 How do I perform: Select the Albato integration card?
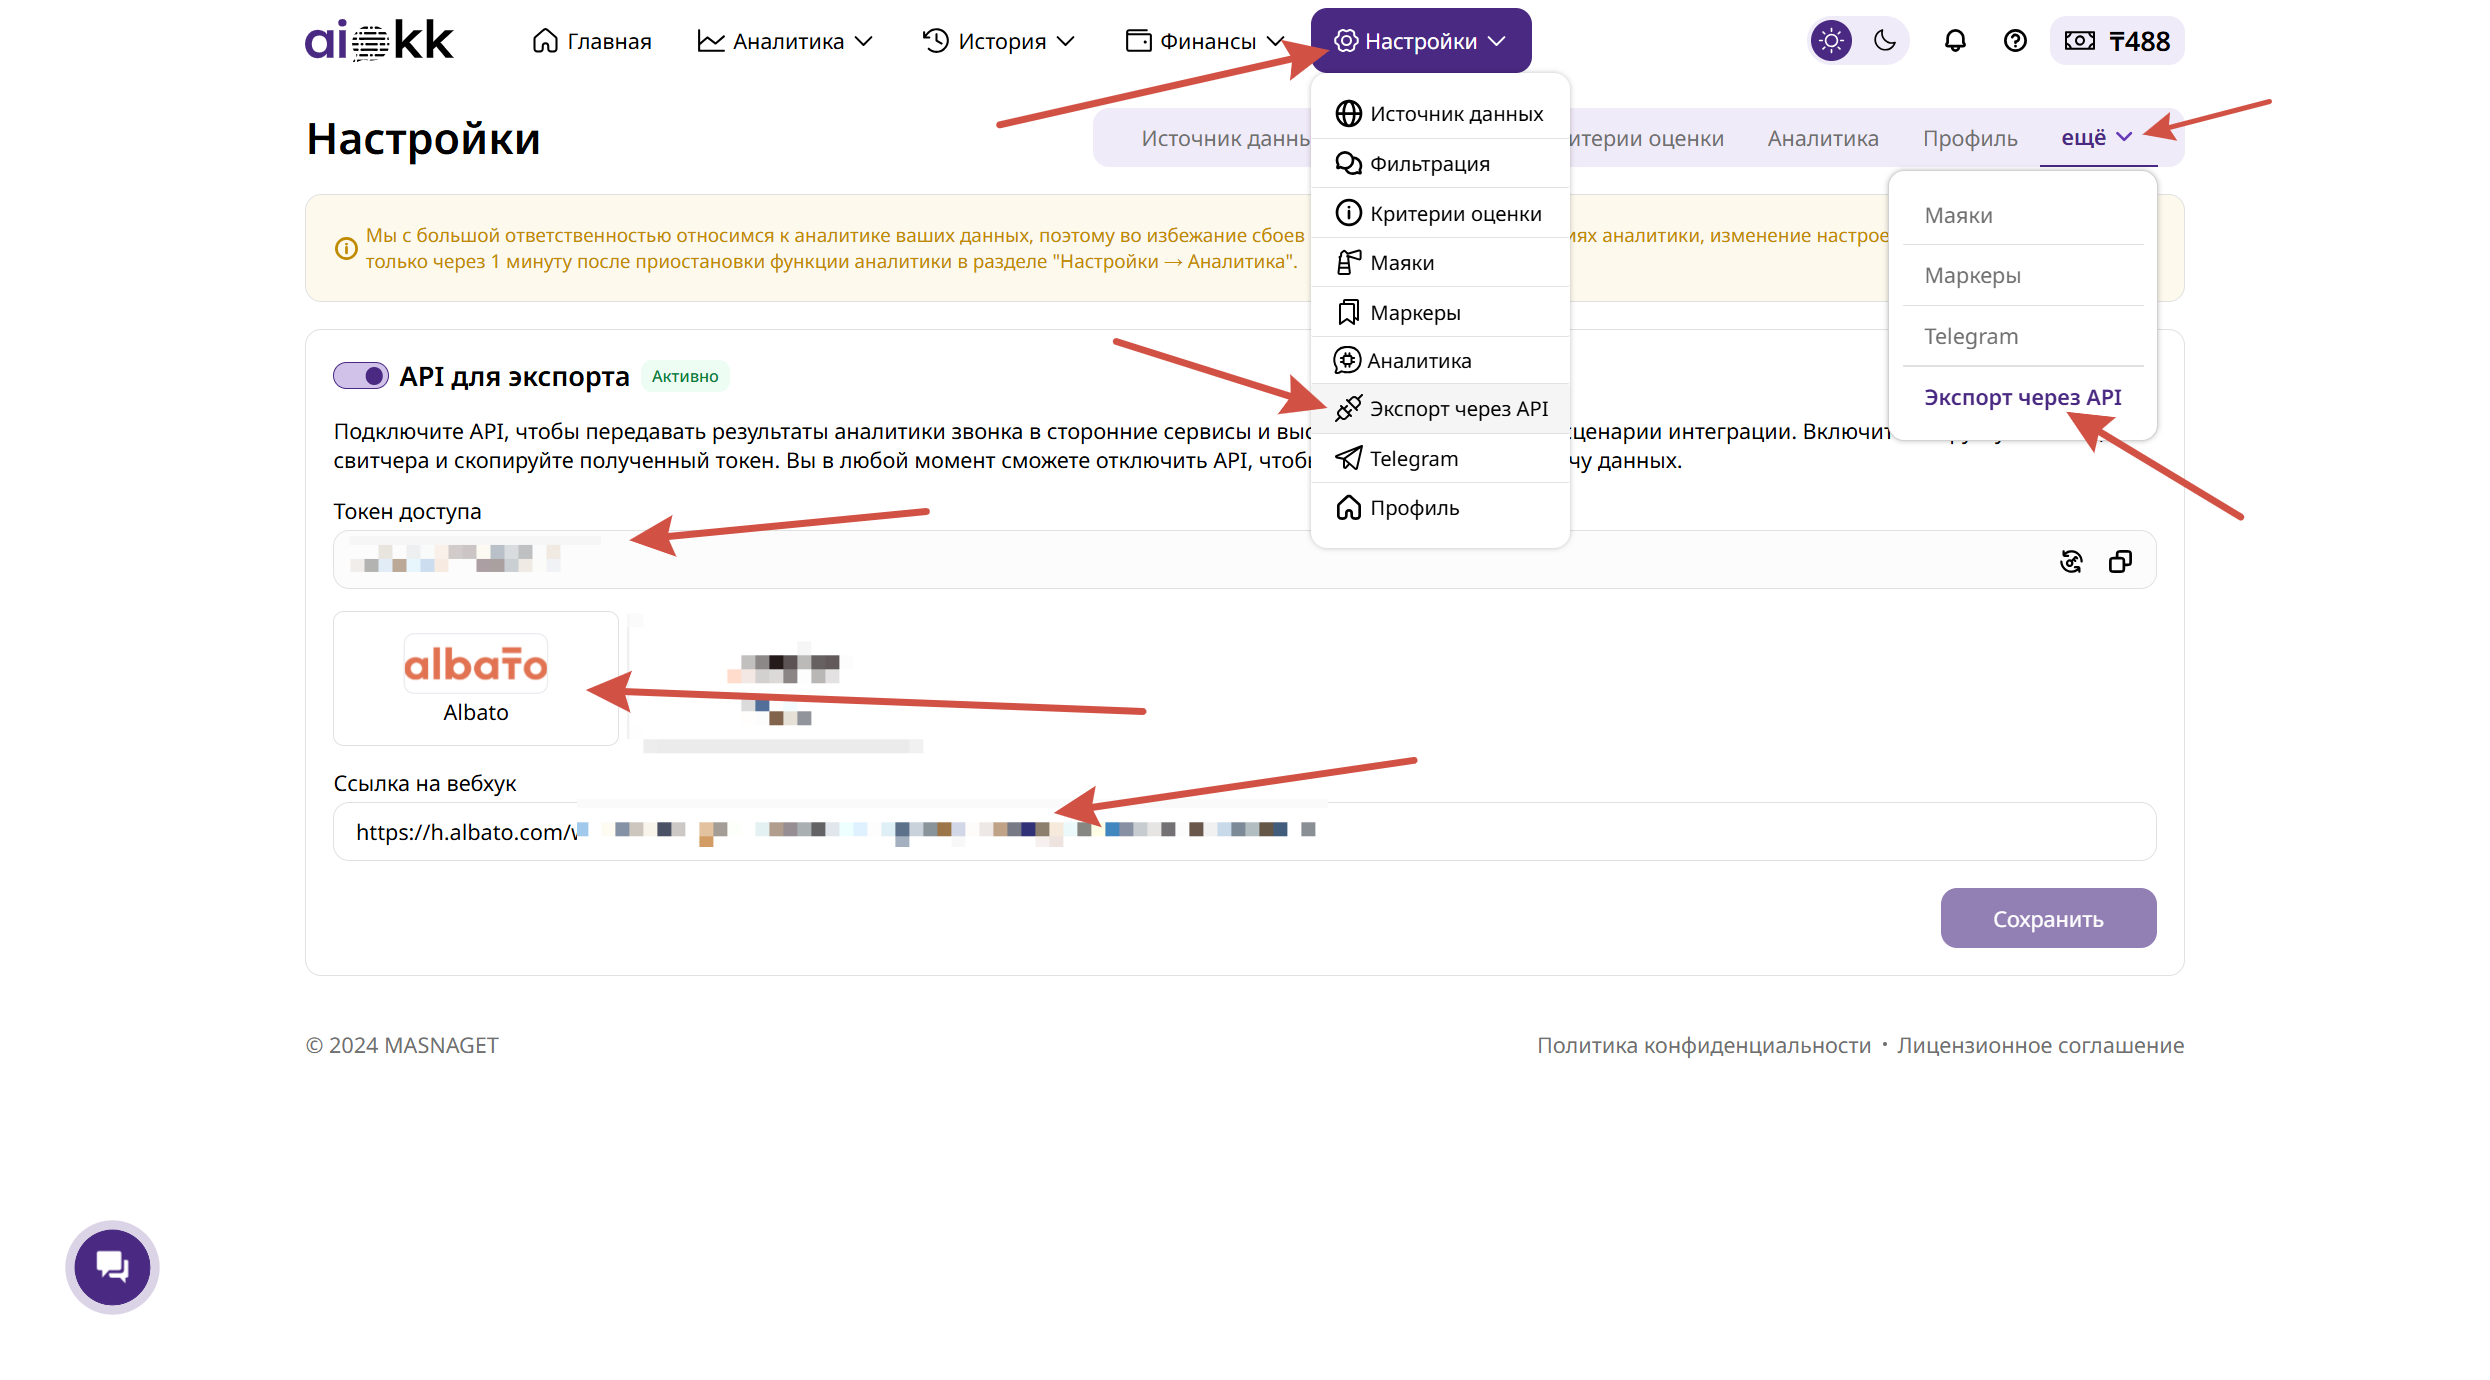[476, 679]
